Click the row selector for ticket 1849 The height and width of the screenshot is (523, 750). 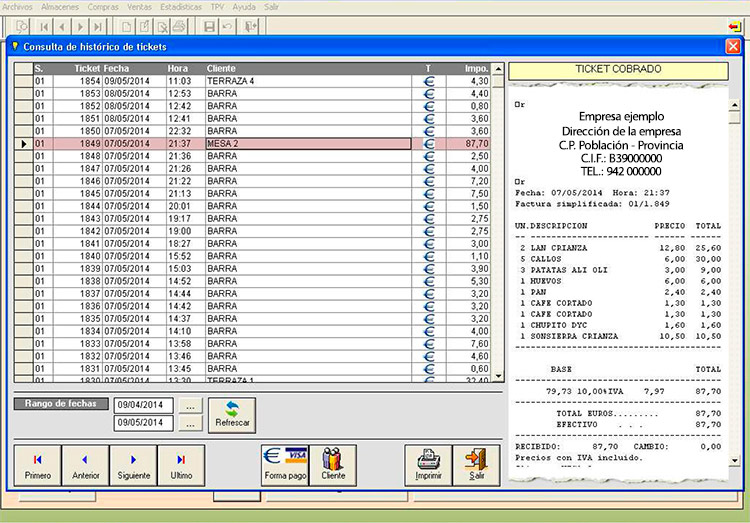(23, 144)
